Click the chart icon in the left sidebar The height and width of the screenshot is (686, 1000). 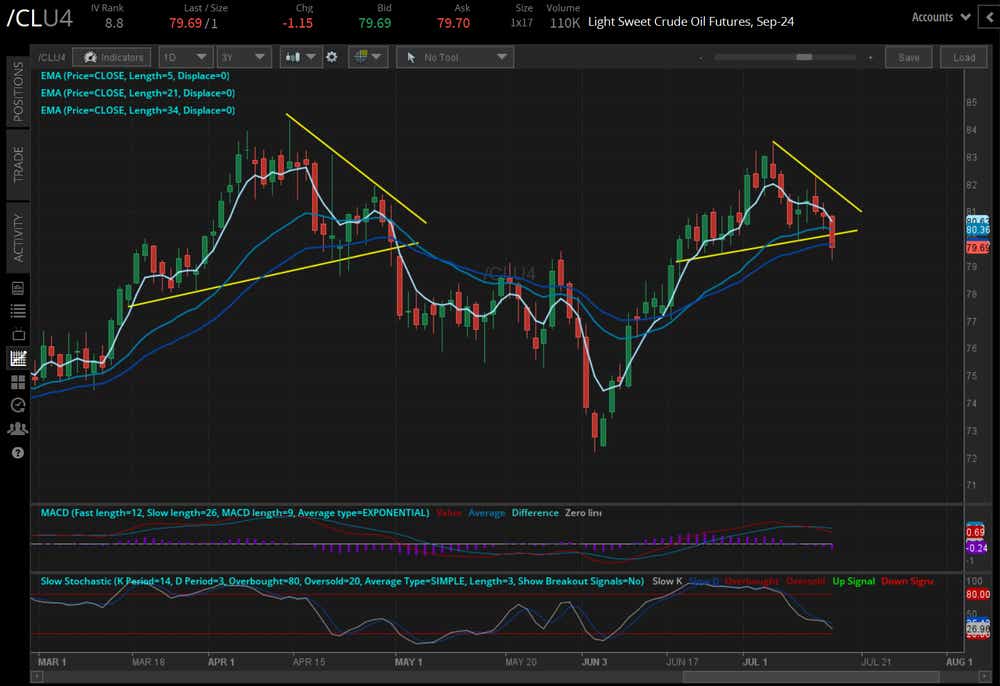16,357
